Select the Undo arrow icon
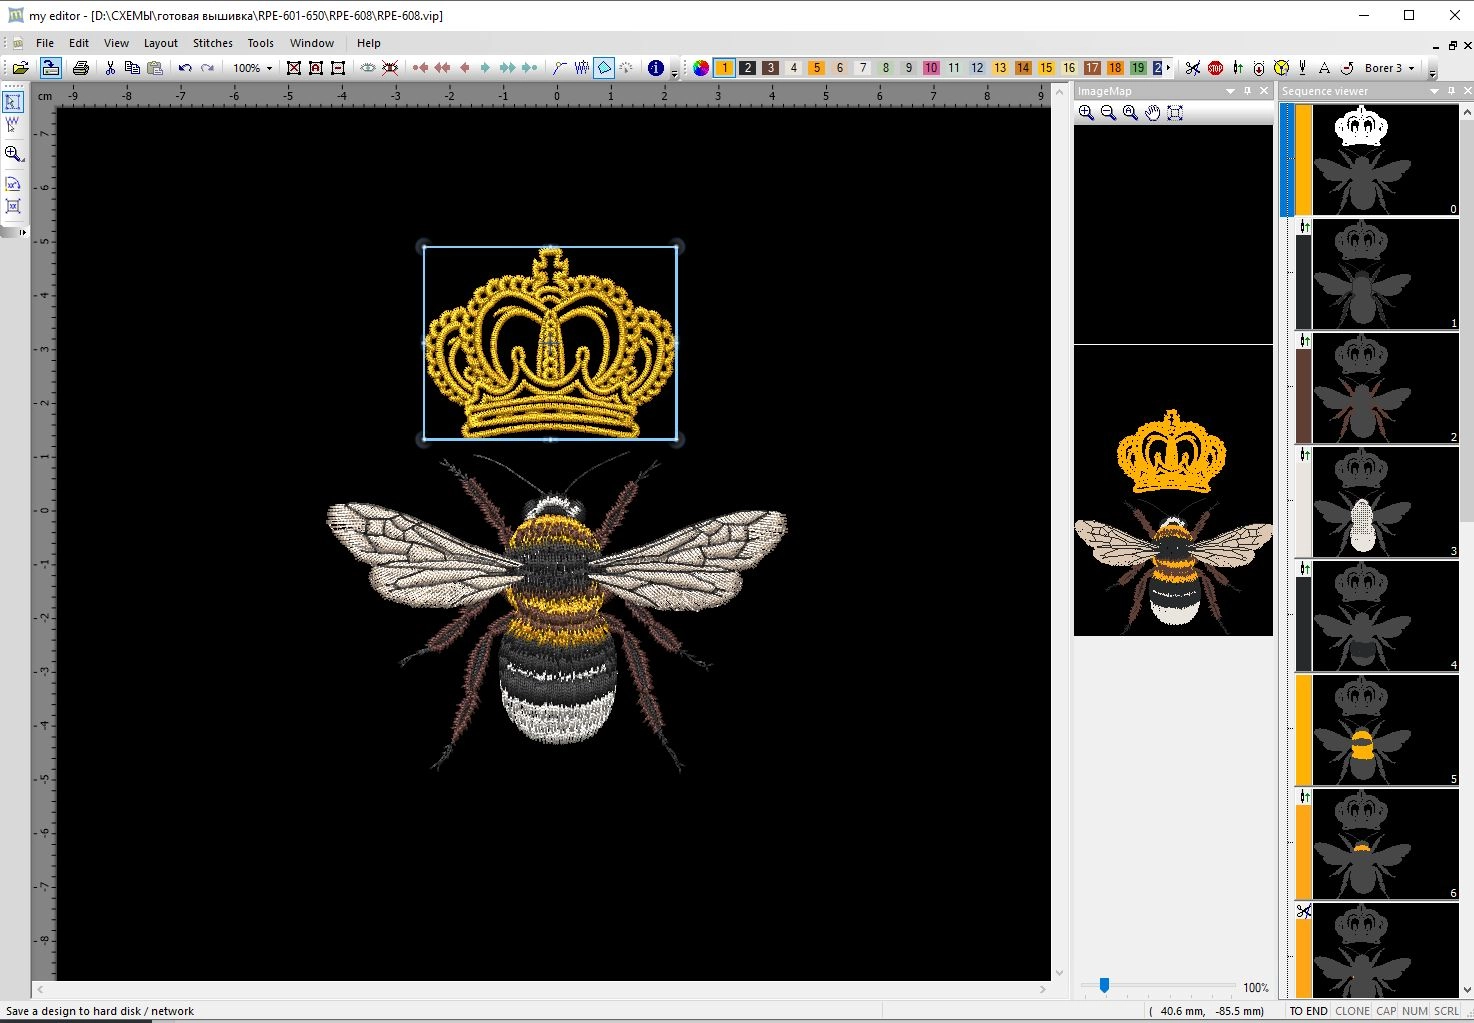Screen dimensions: 1474x1023 (185, 68)
